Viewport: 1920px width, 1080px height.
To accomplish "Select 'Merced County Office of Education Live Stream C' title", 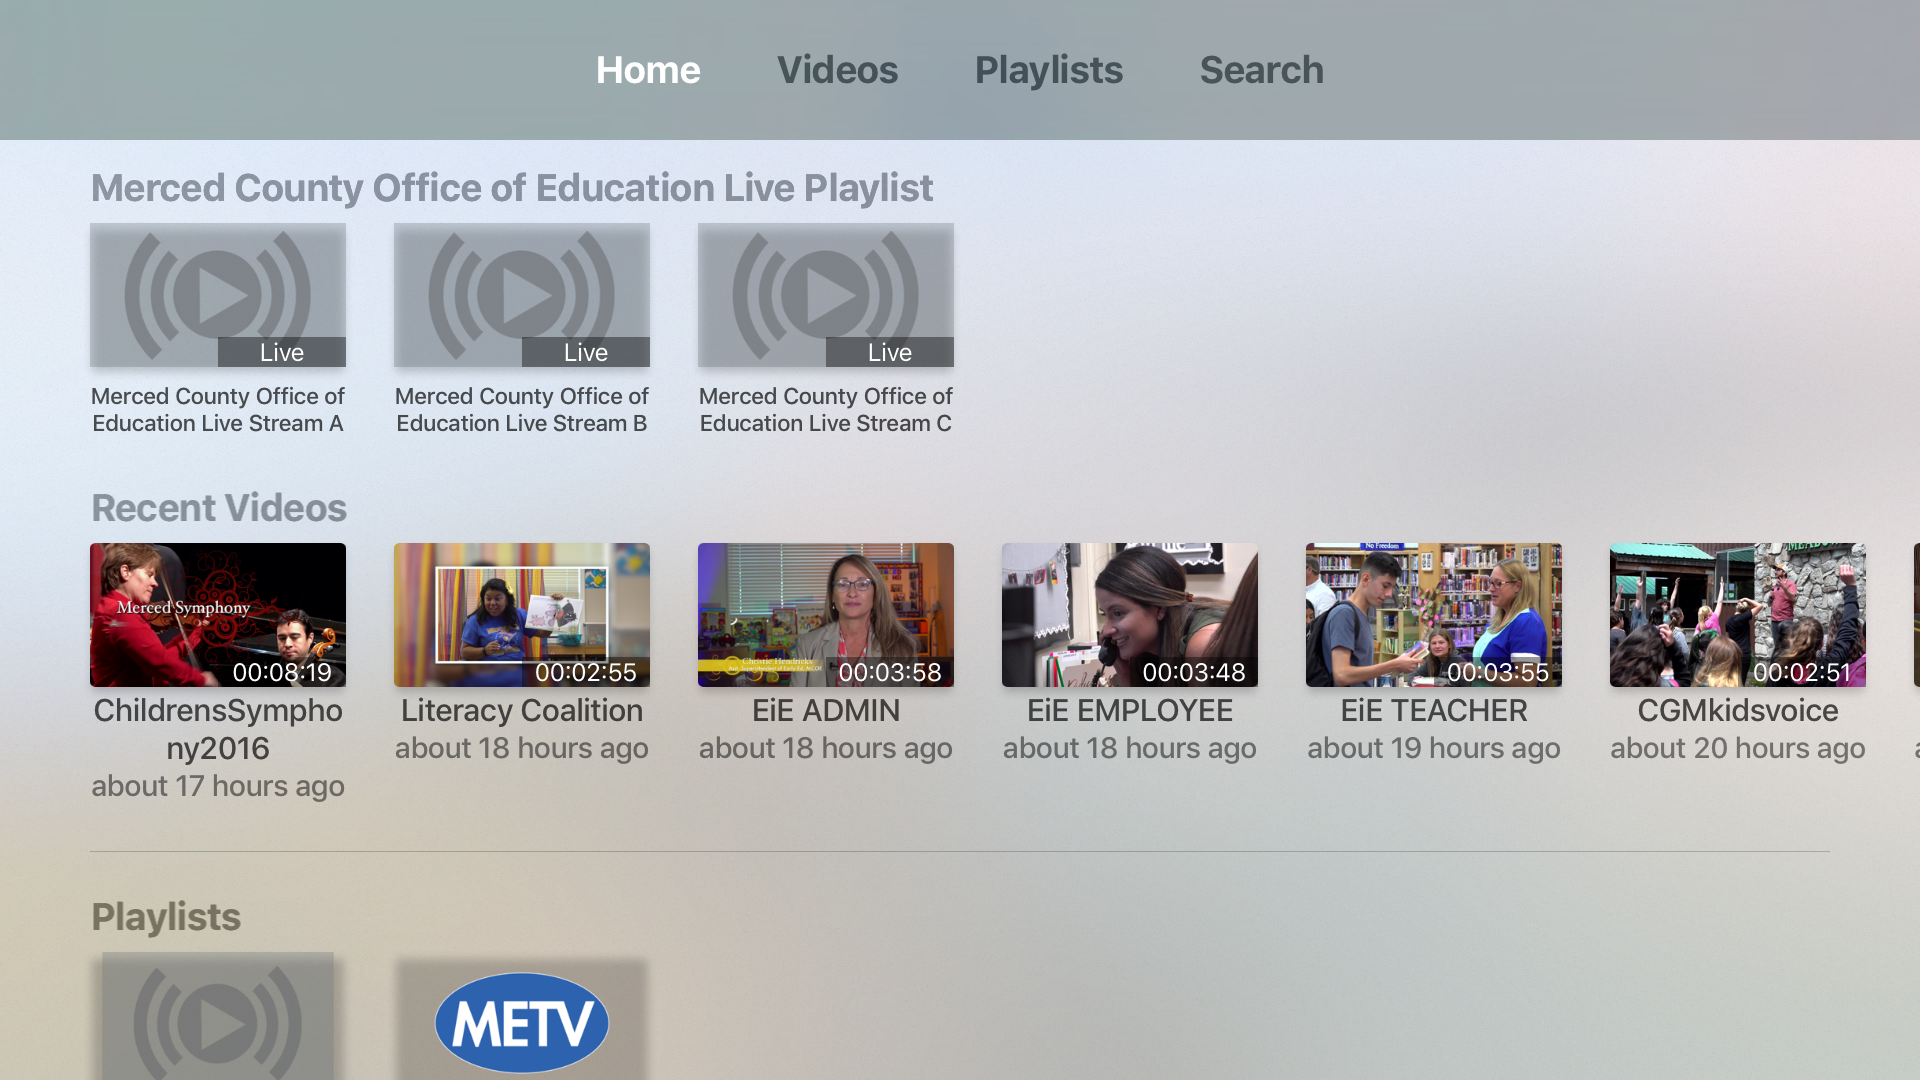I will click(x=826, y=410).
